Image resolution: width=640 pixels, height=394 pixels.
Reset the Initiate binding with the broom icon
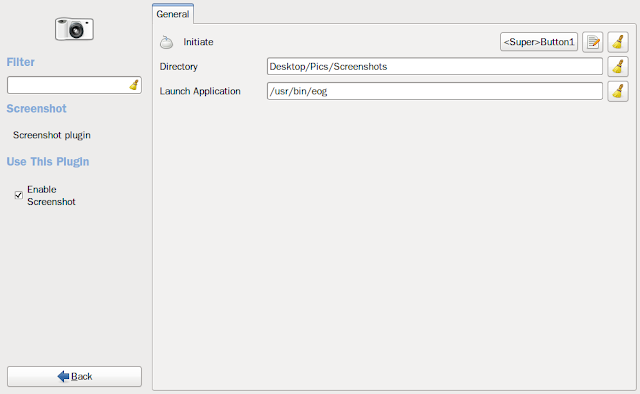[x=618, y=42]
